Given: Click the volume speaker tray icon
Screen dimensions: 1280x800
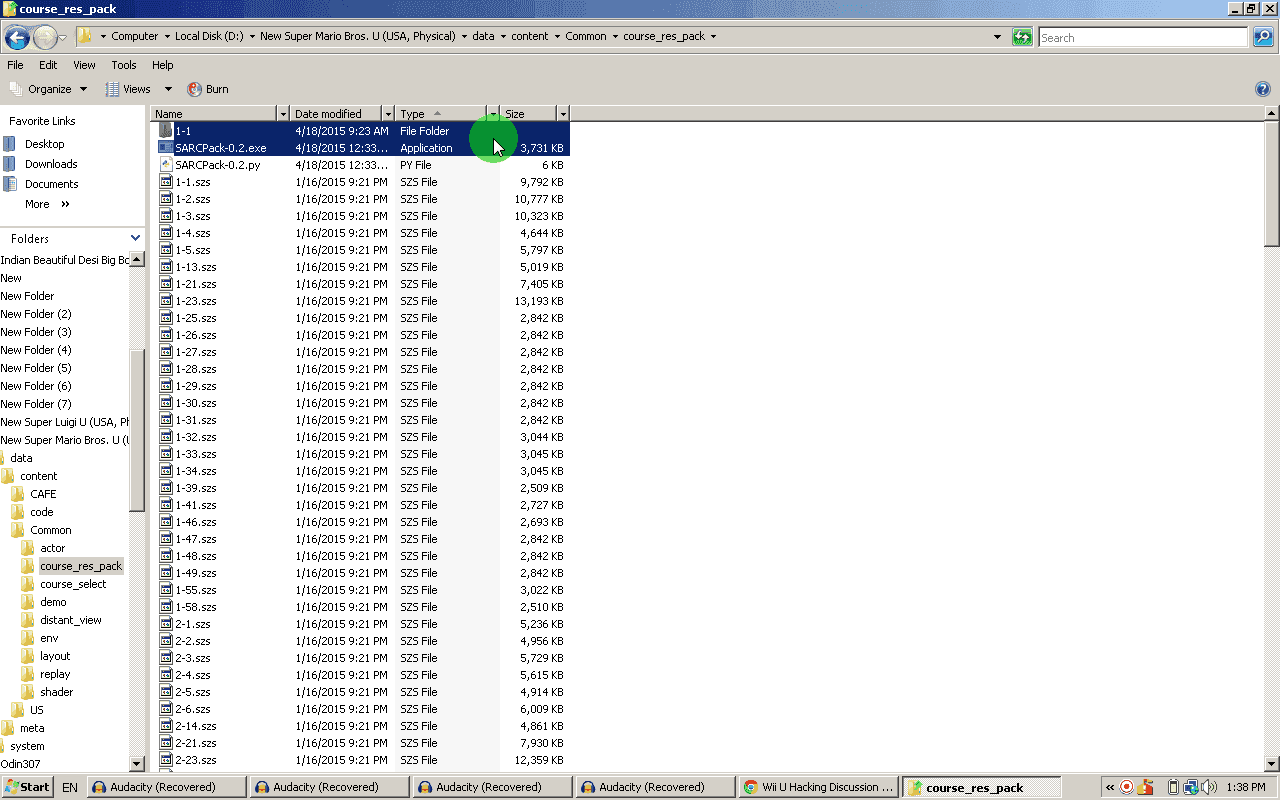Looking at the screenshot, I should (1209, 787).
